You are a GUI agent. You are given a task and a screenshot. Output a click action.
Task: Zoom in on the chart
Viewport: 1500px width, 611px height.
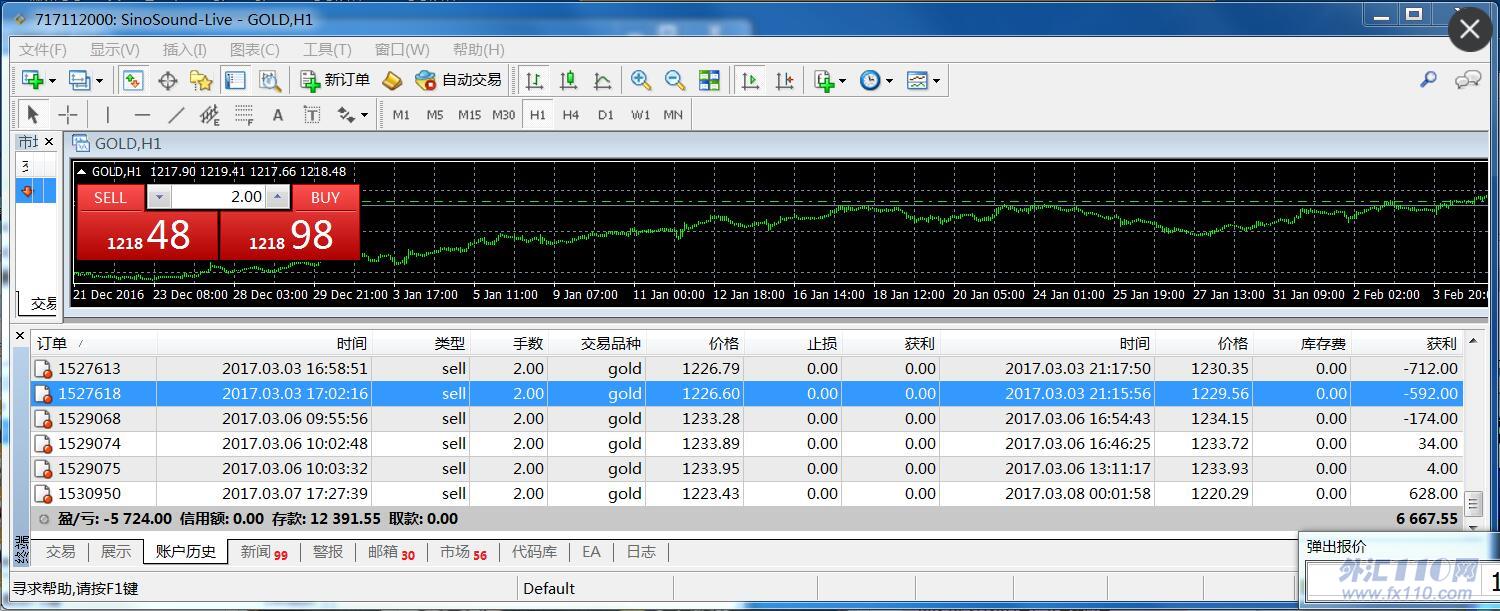pyautogui.click(x=641, y=80)
